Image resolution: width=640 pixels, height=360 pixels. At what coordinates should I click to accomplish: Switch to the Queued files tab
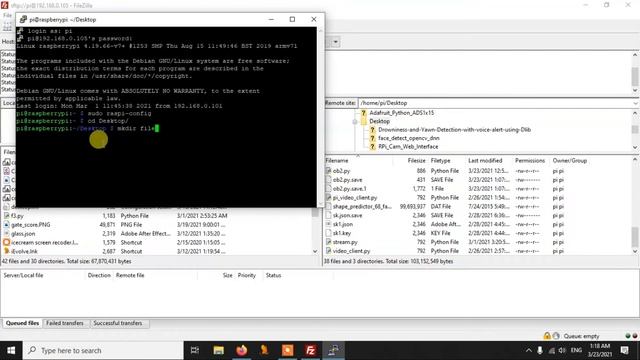(x=22, y=323)
